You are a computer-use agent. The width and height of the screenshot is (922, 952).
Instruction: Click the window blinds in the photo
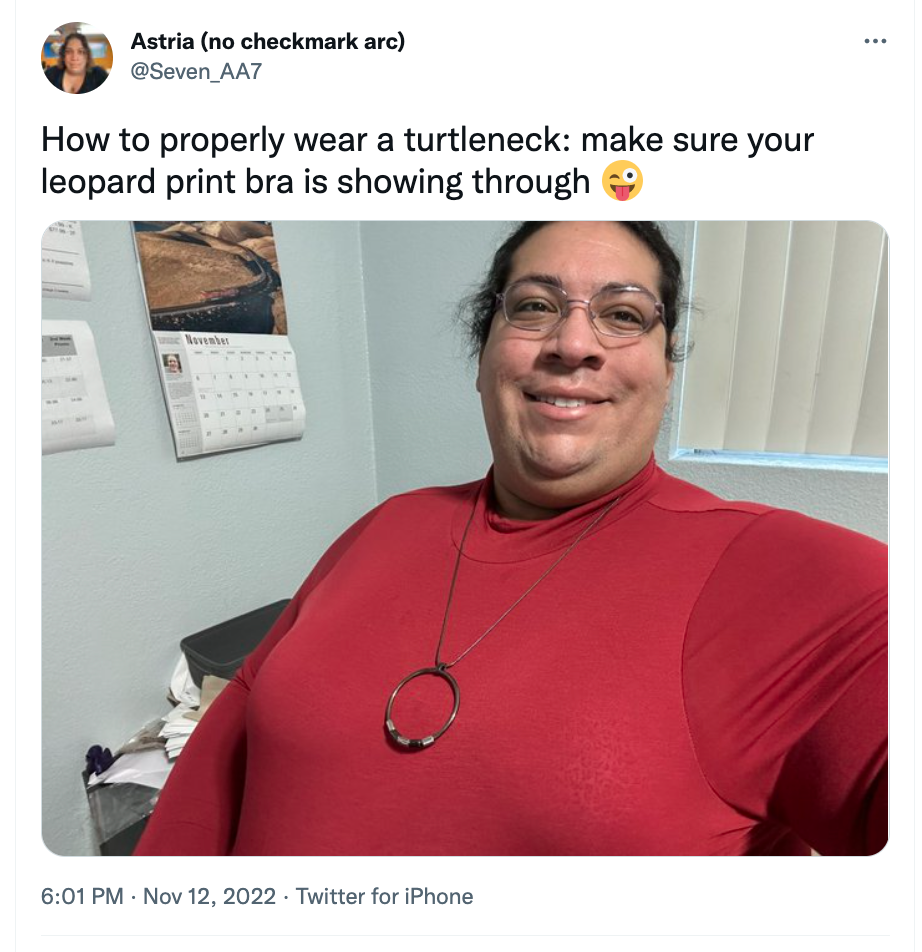tap(783, 339)
